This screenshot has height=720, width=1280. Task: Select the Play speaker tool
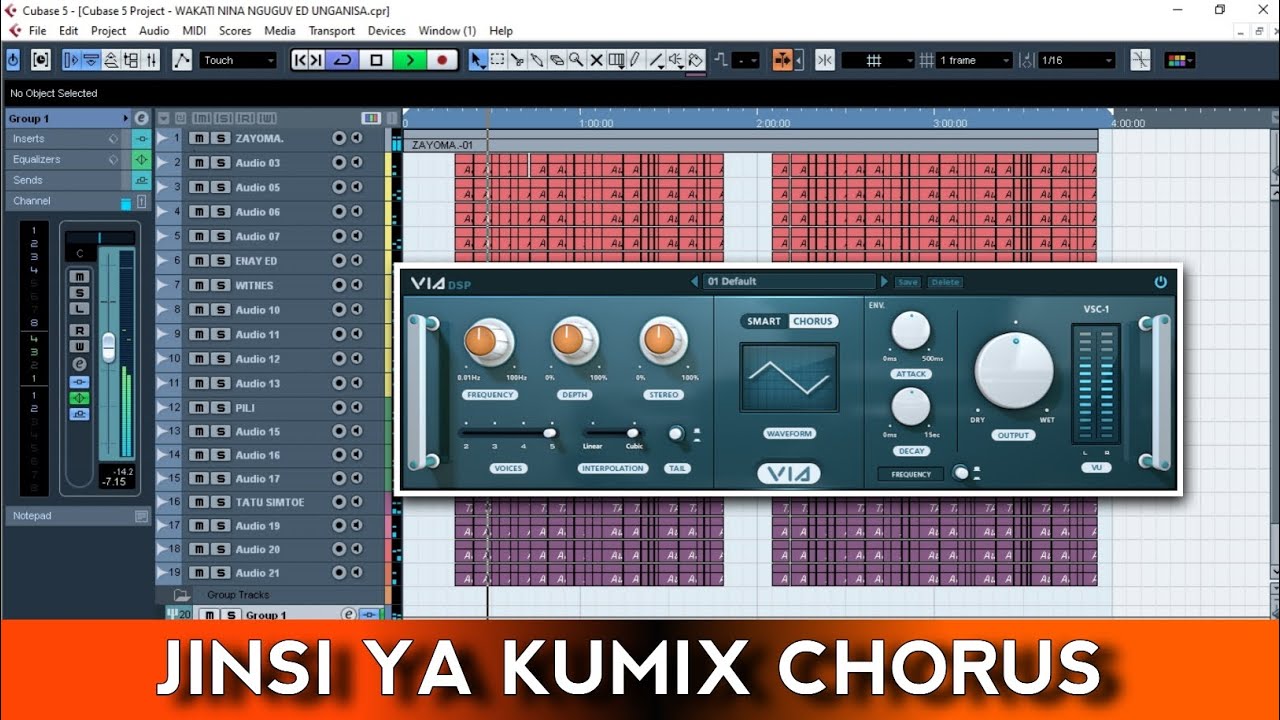click(676, 60)
